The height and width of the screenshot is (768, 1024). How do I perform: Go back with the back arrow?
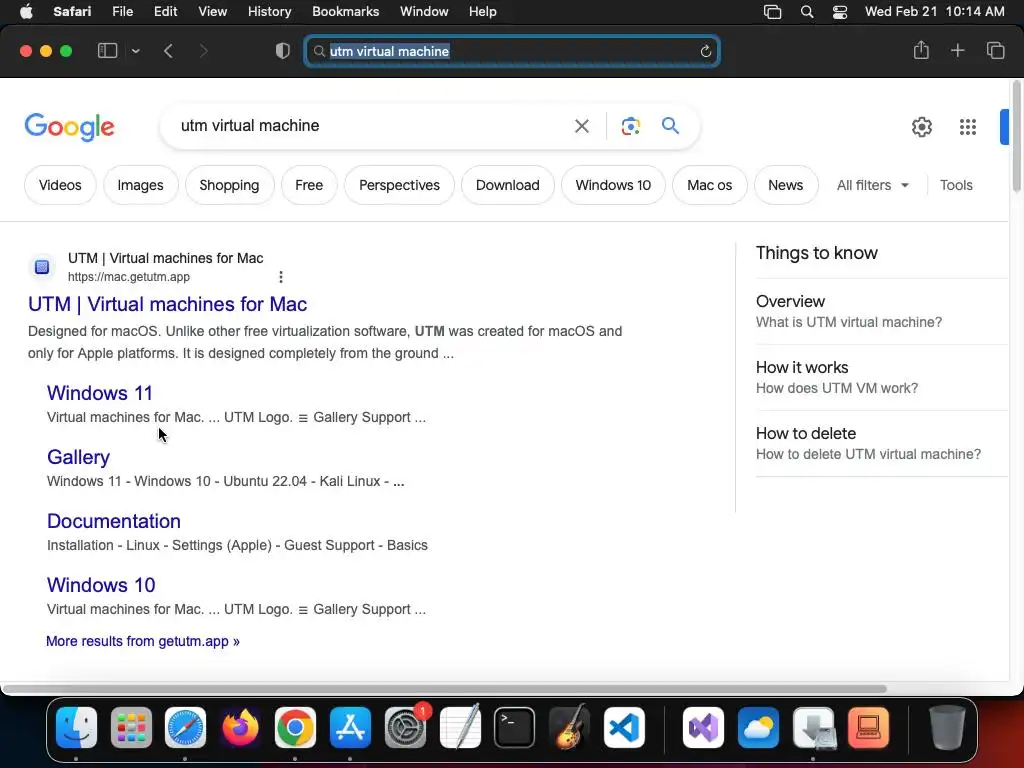(168, 51)
